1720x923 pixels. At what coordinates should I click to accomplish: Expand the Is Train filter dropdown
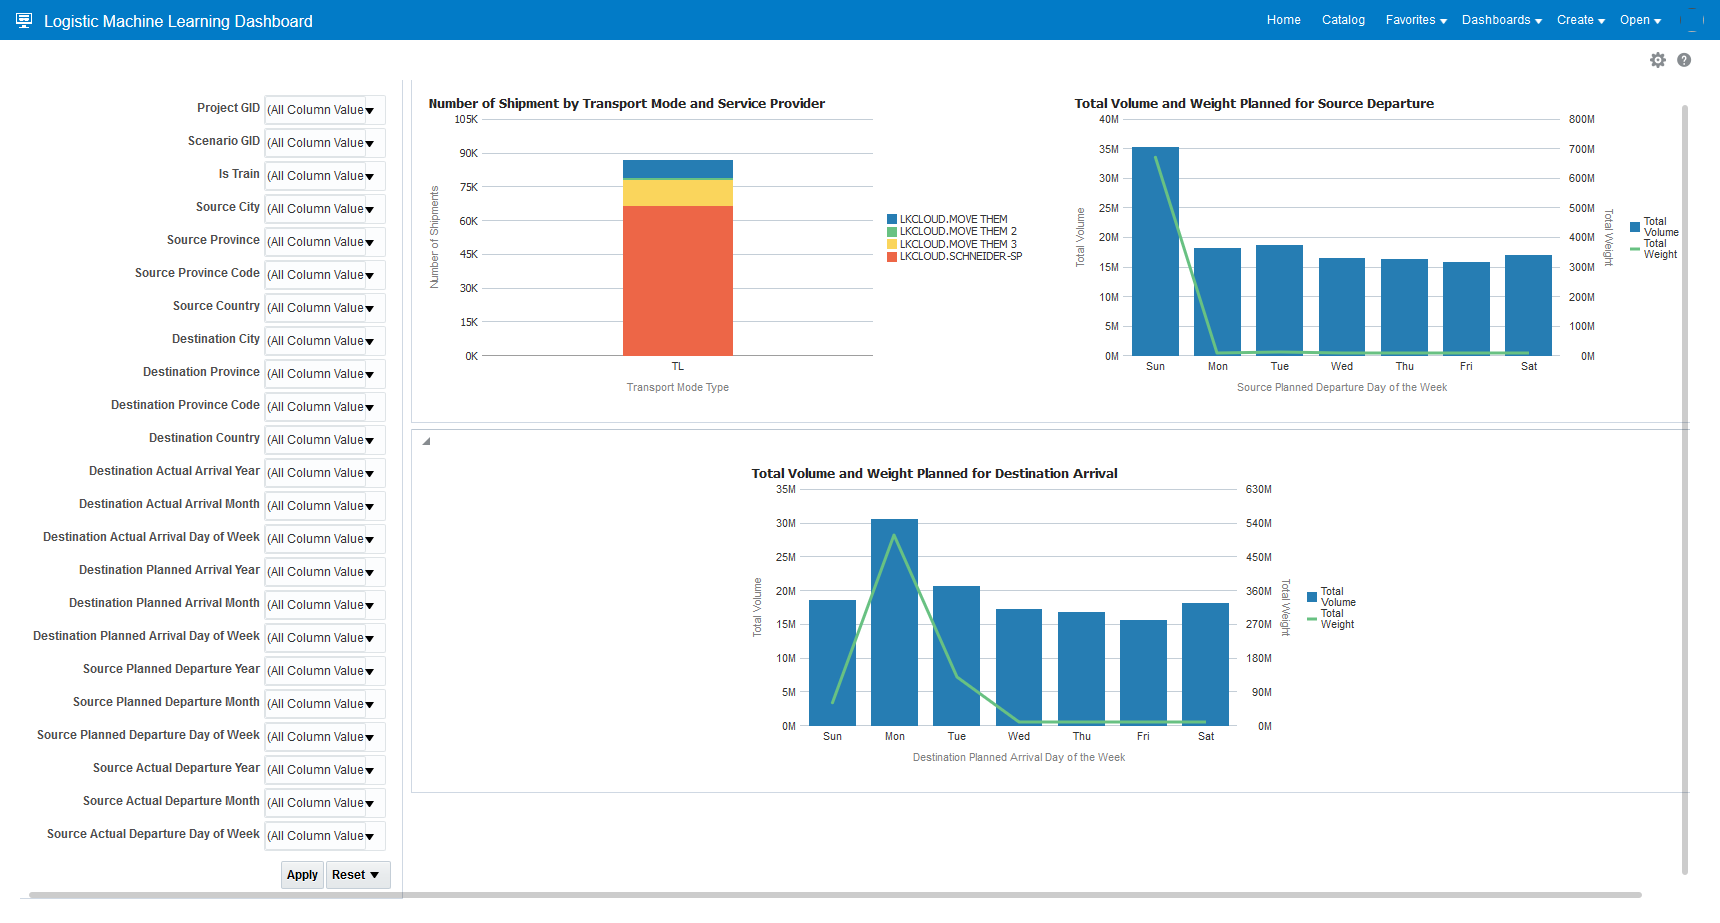[369, 176]
